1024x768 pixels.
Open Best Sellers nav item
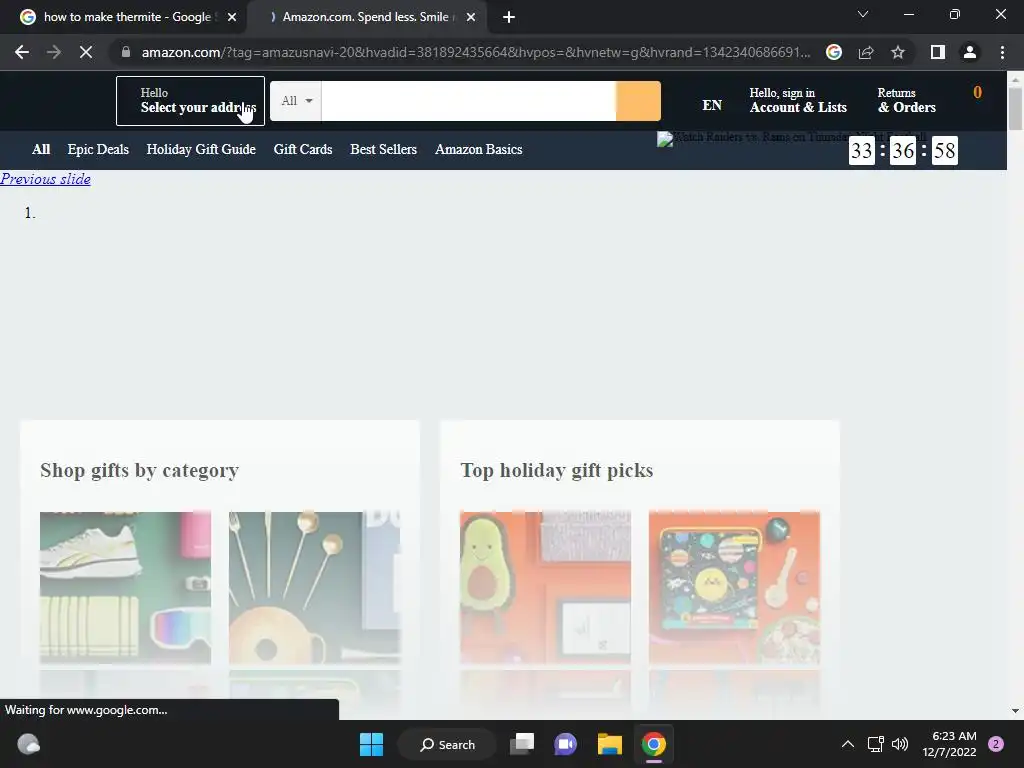click(383, 150)
